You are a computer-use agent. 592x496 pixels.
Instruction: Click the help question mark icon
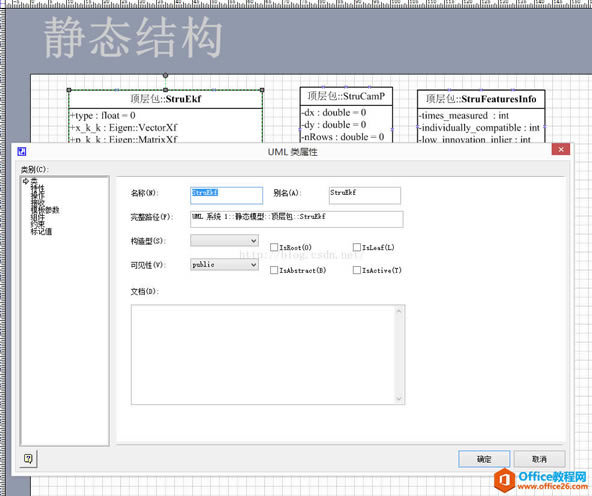point(28,459)
